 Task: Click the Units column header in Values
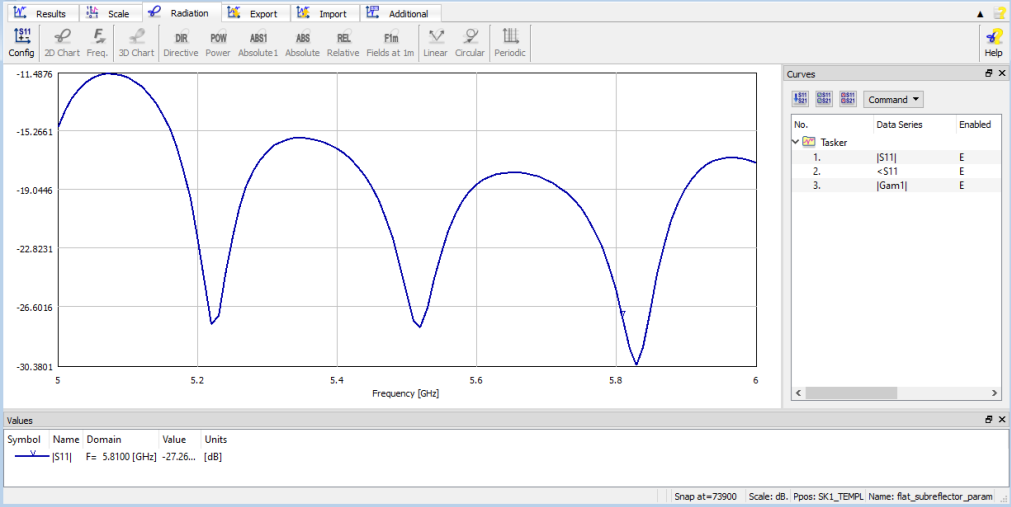[x=216, y=439]
